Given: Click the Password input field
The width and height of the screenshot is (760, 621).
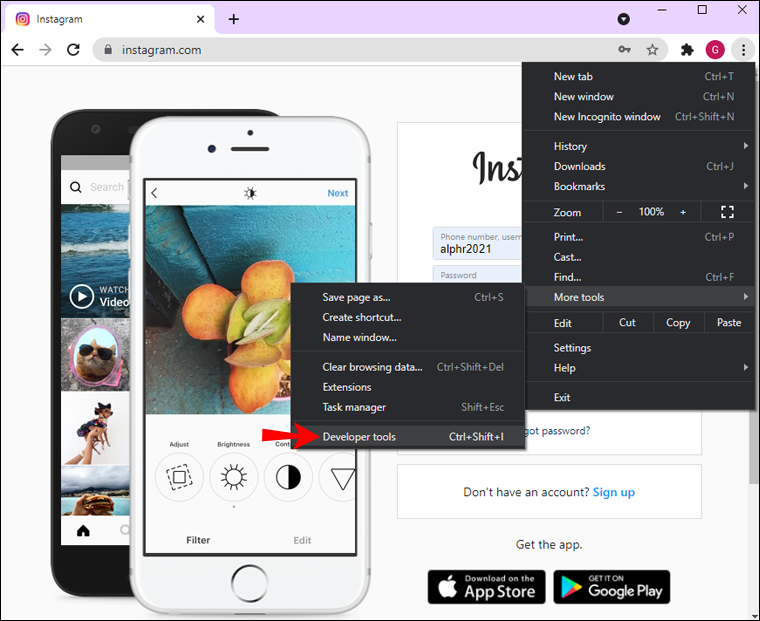Looking at the screenshot, I should 477,274.
